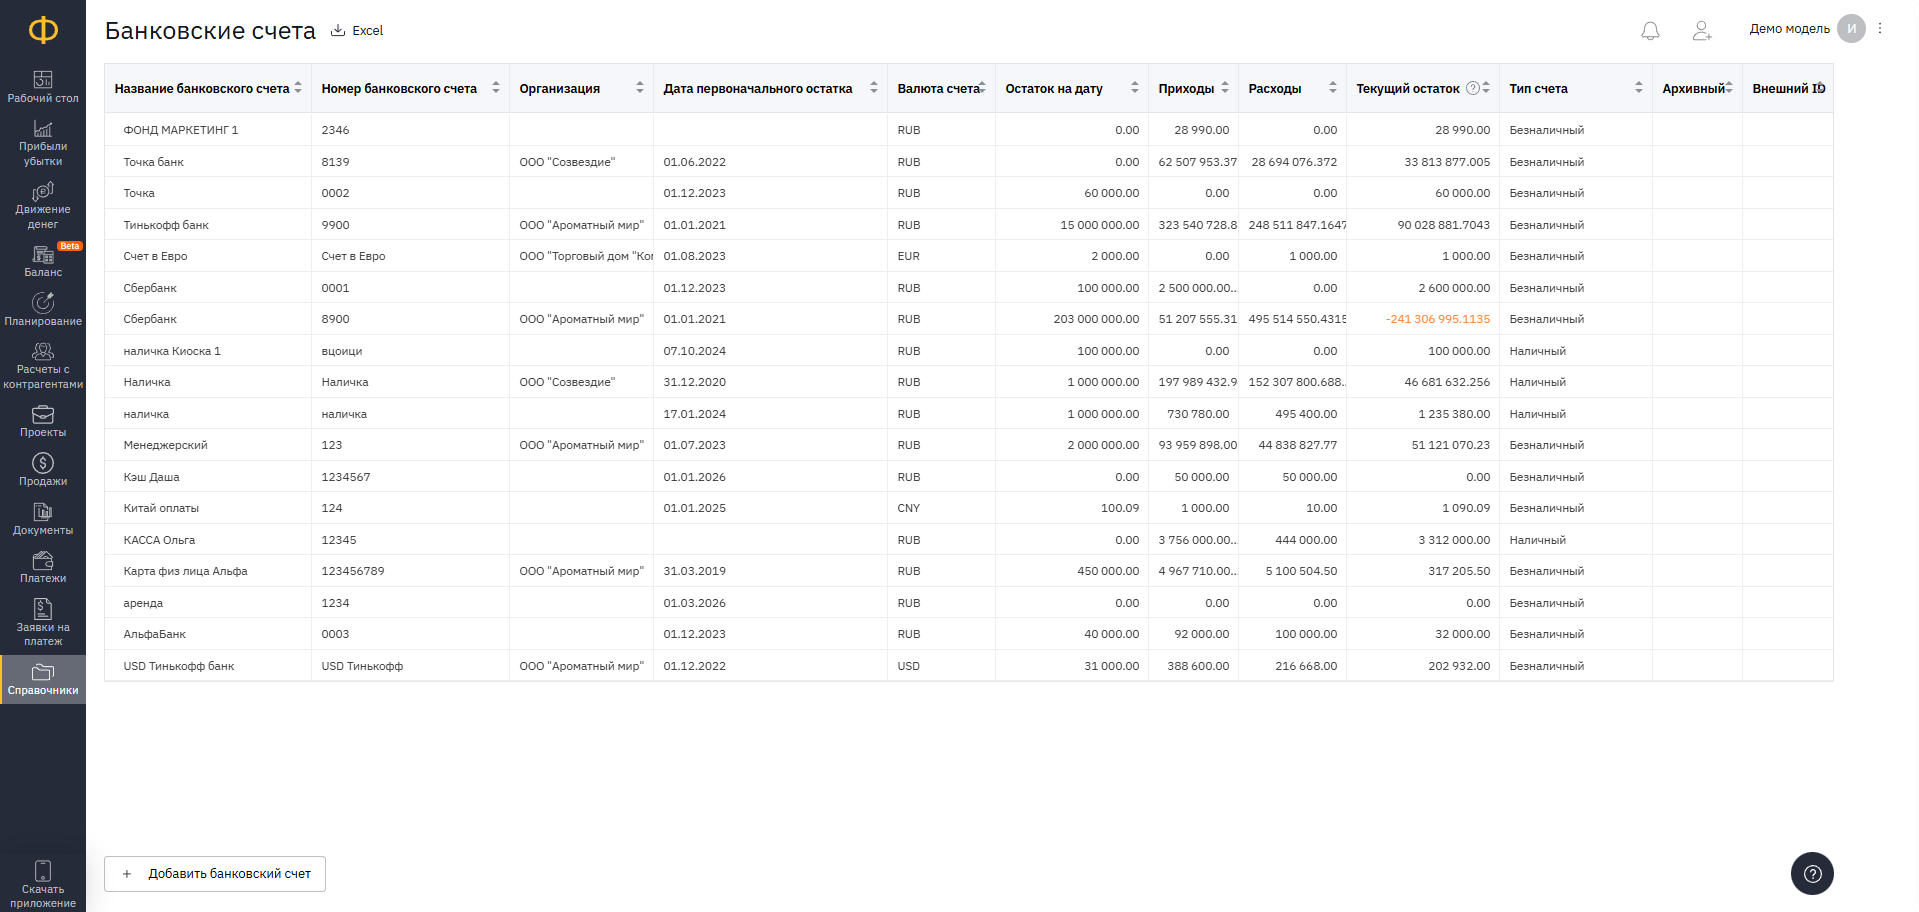Sort by Расходы column
This screenshot has width=1919, height=912.
click(1333, 88)
